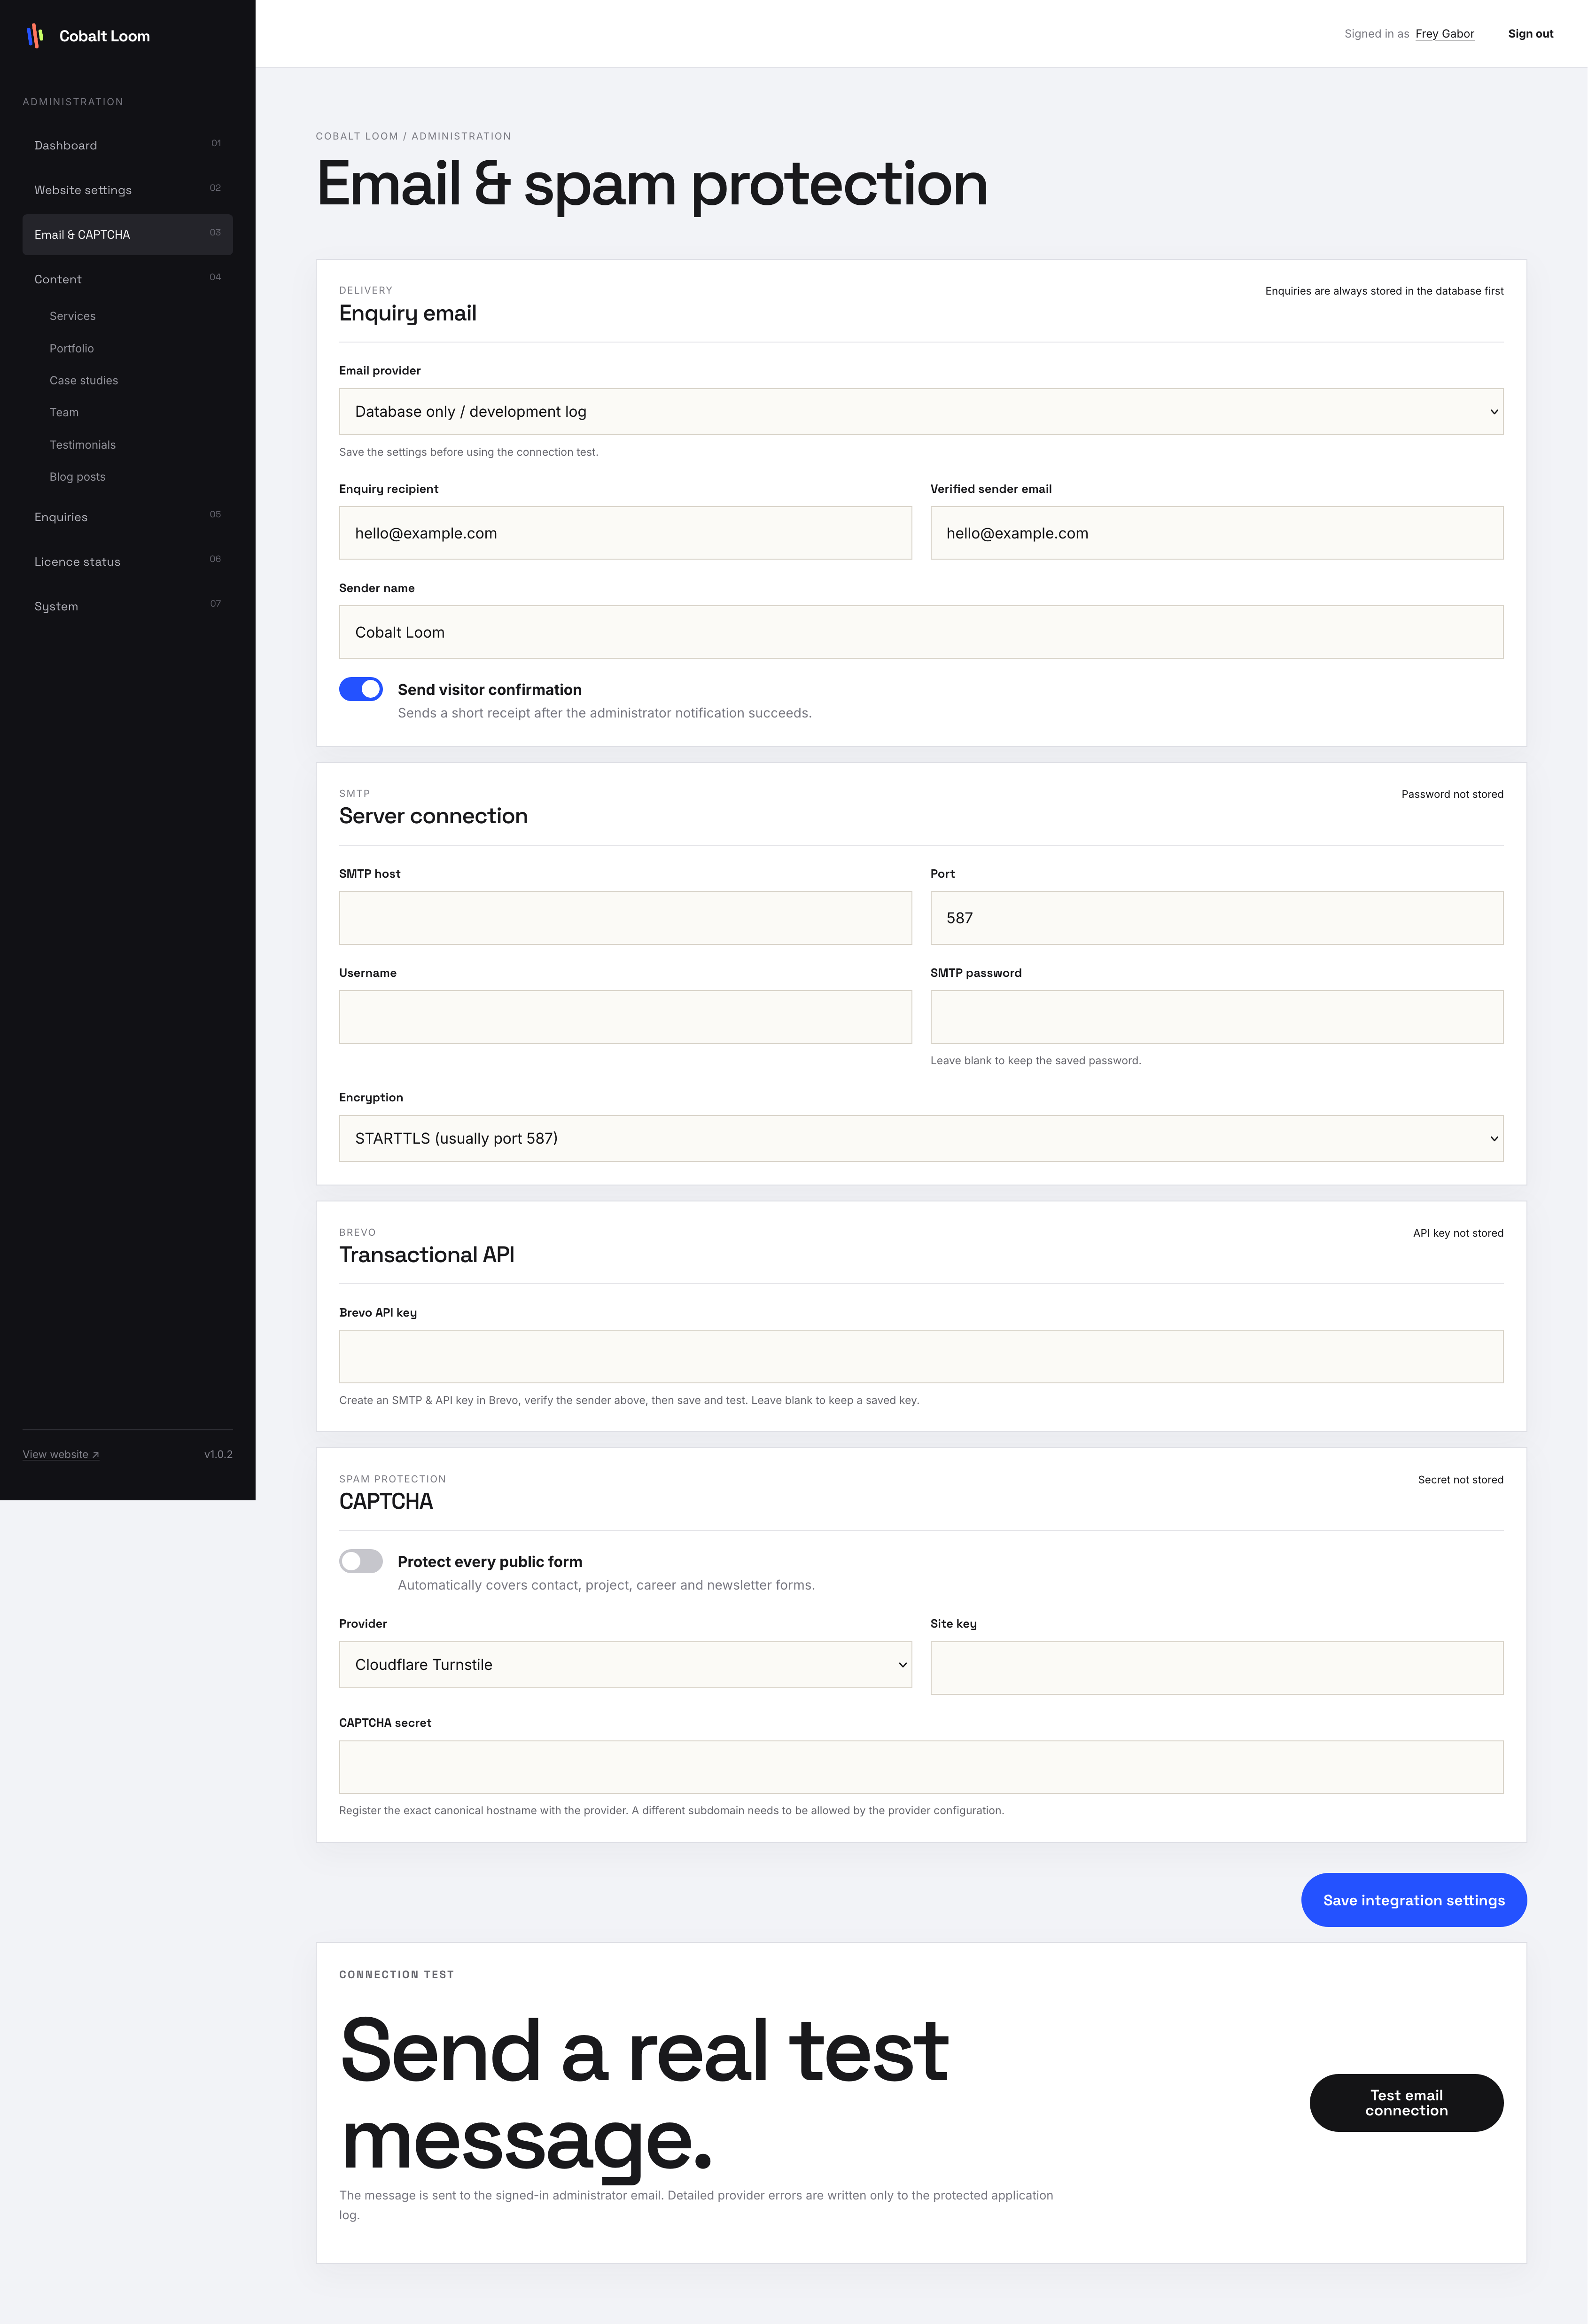The height and width of the screenshot is (2324, 1588).
Task: Focus the SMTP host field
Action: (x=625, y=918)
